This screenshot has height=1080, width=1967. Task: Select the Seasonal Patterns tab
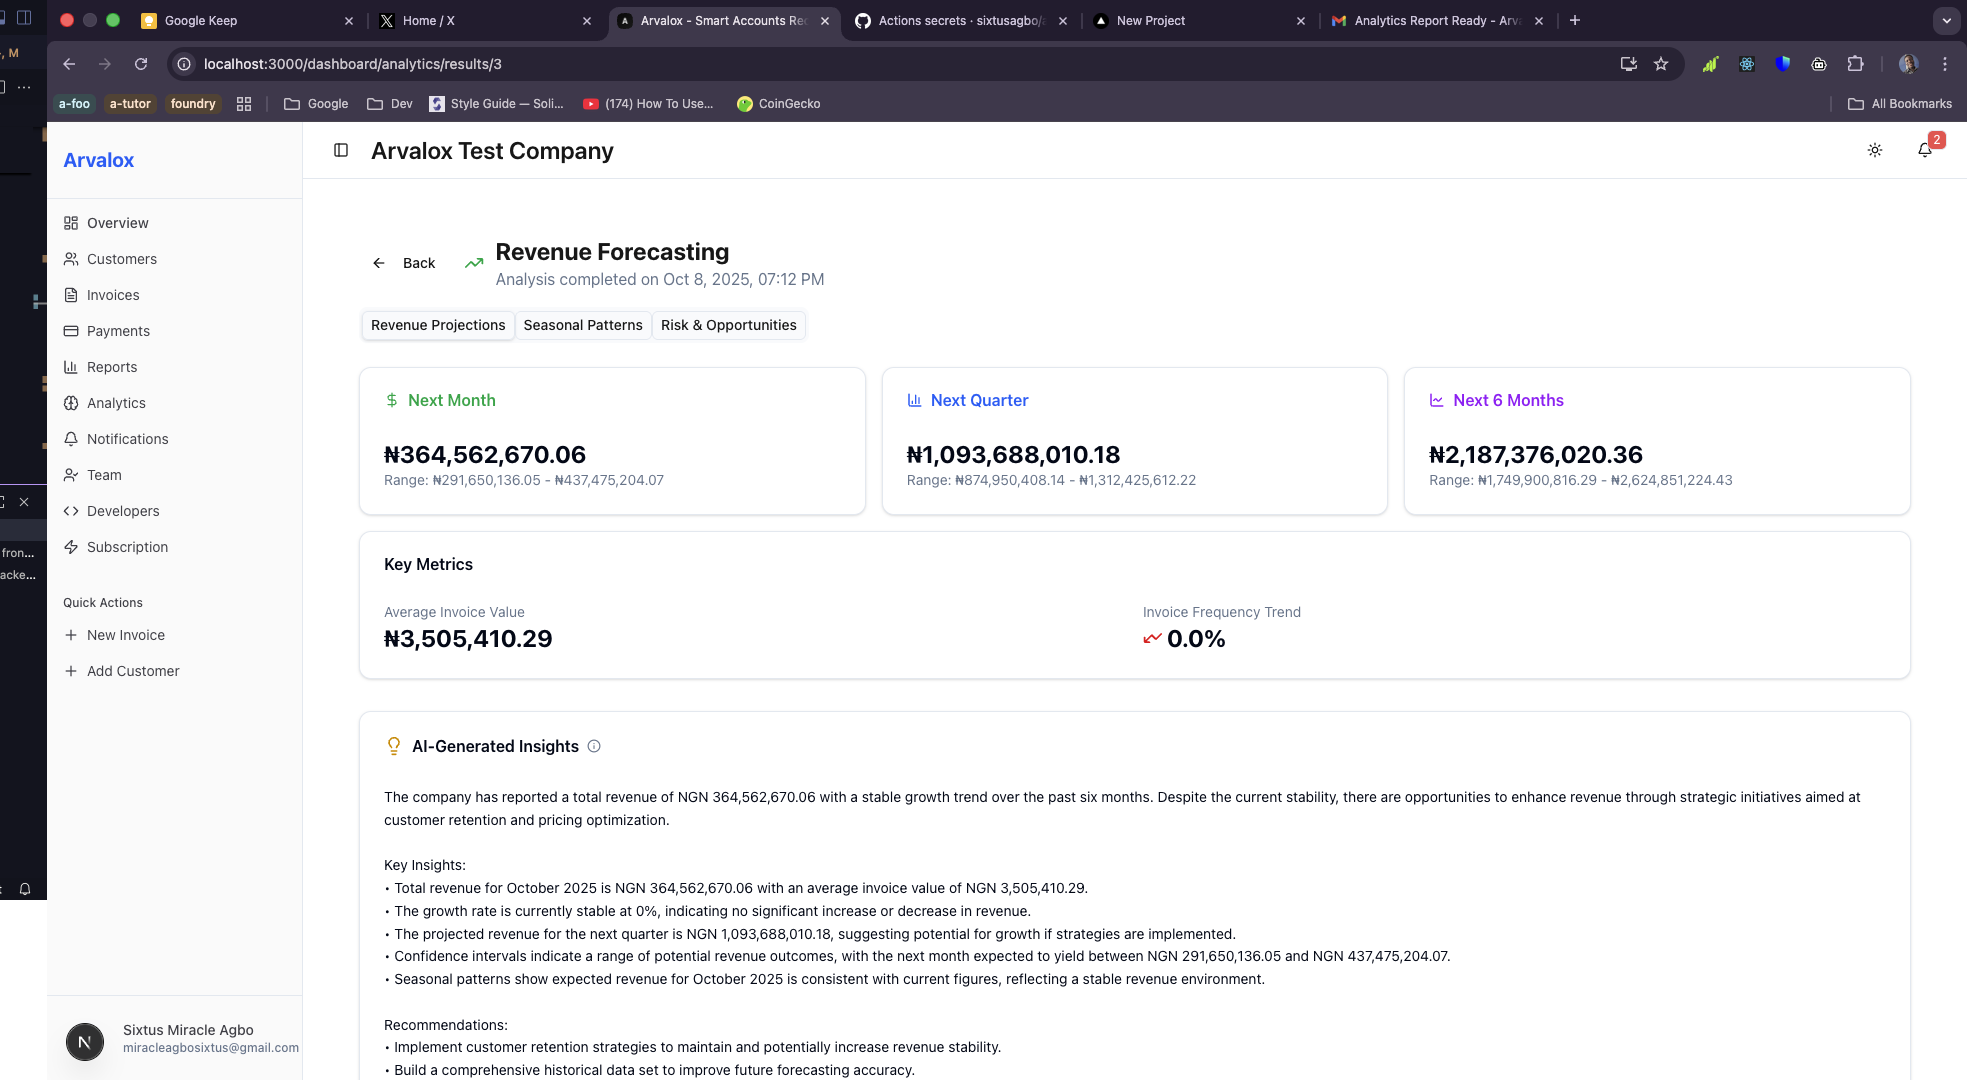[583, 325]
